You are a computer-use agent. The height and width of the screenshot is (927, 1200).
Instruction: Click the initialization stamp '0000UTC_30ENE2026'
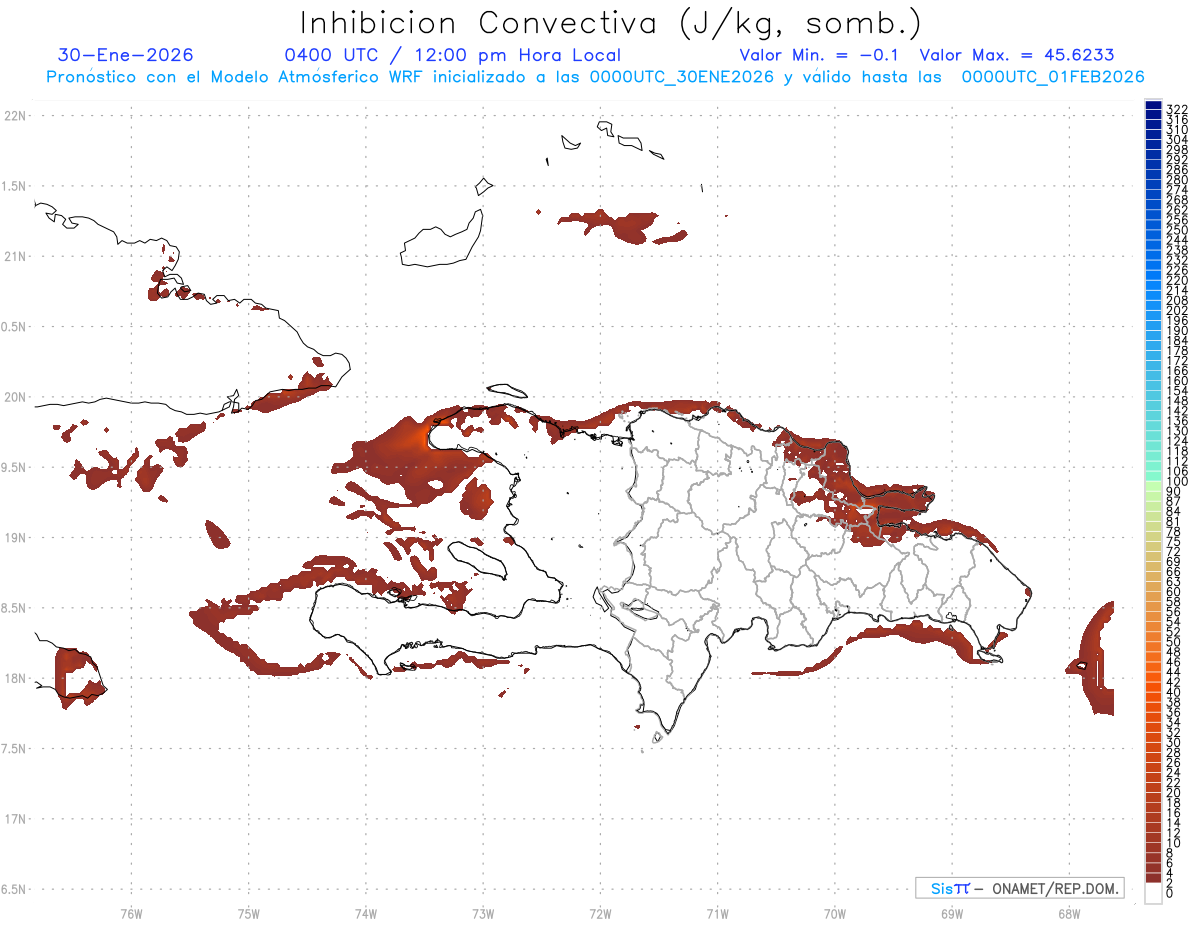coord(682,77)
